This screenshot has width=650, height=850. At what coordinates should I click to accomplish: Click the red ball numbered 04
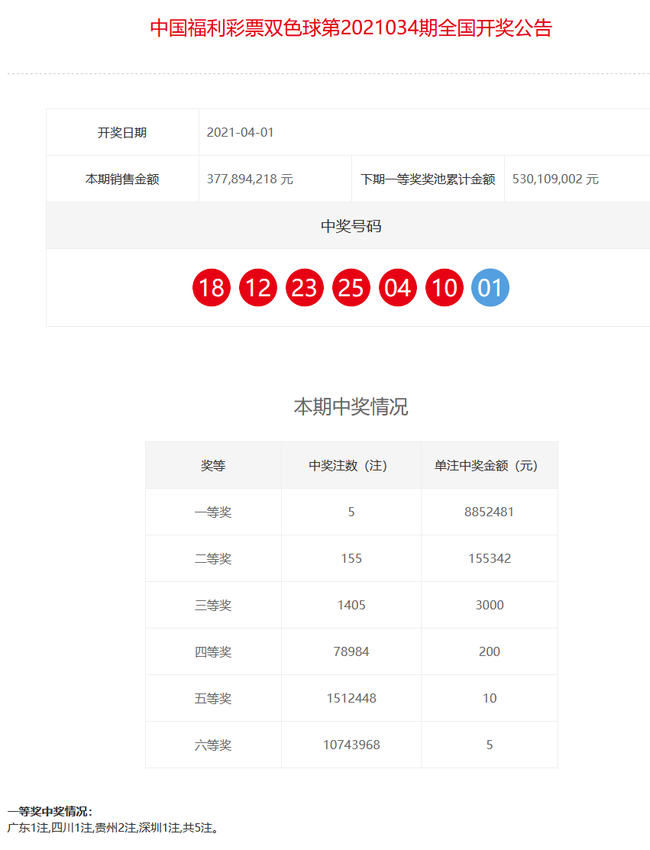pyautogui.click(x=397, y=289)
